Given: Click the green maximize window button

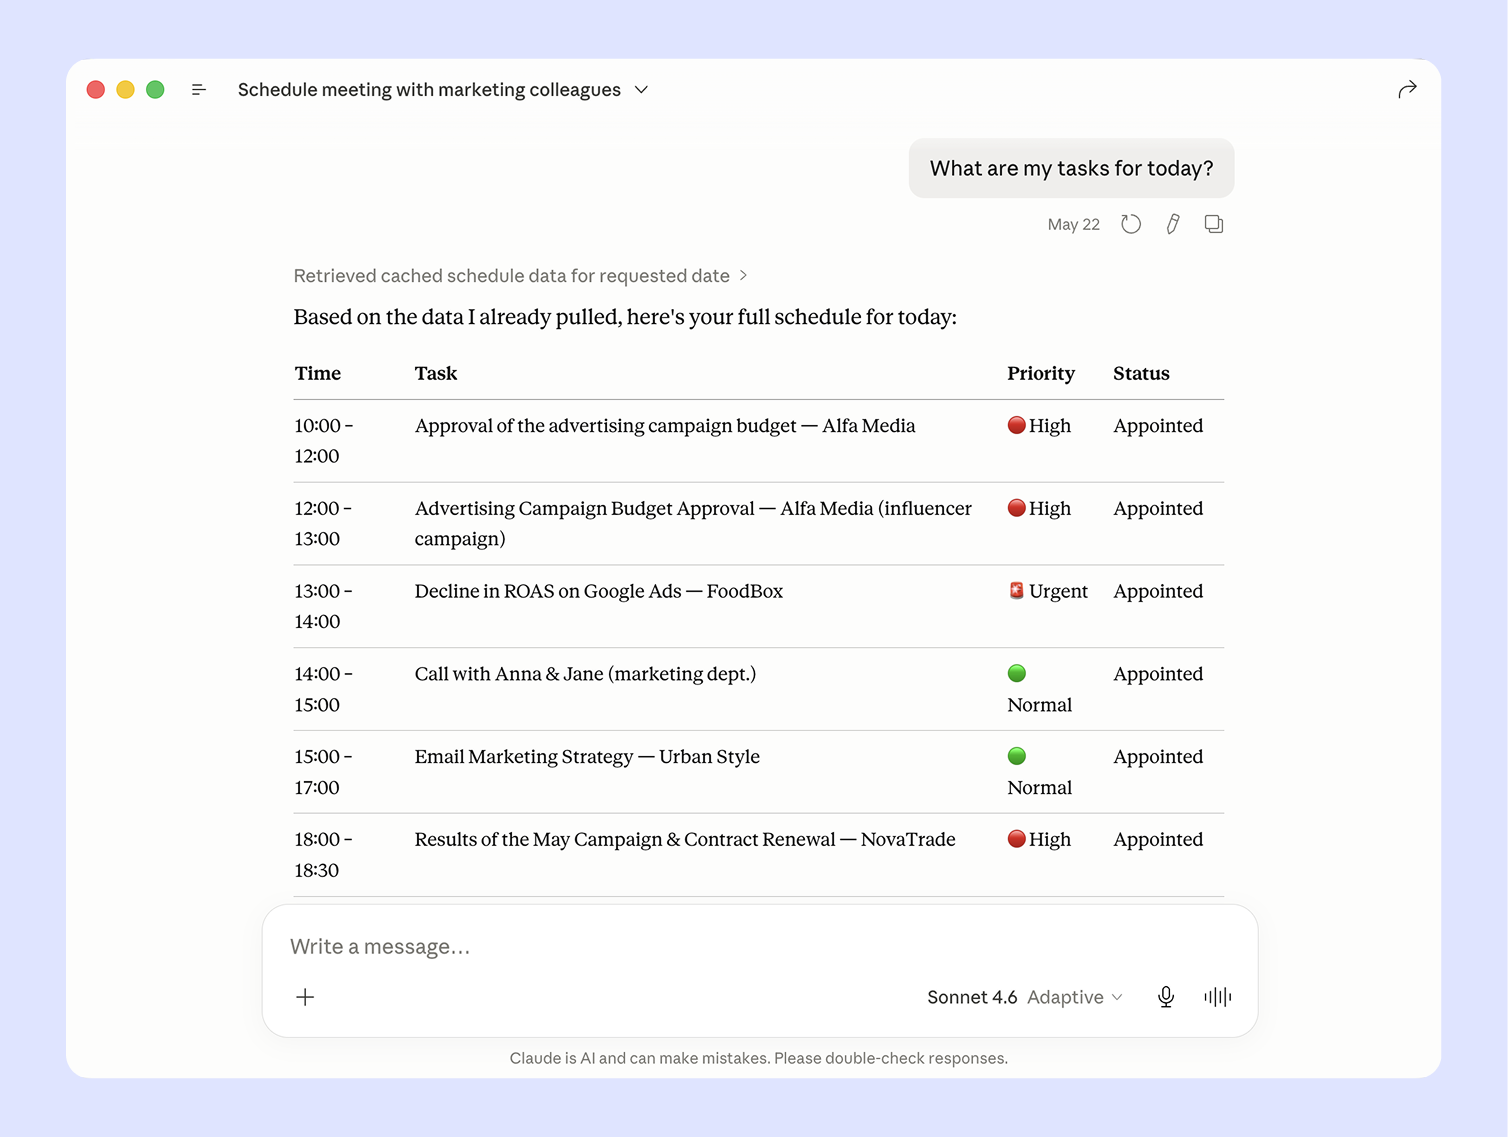Looking at the screenshot, I should click(155, 90).
